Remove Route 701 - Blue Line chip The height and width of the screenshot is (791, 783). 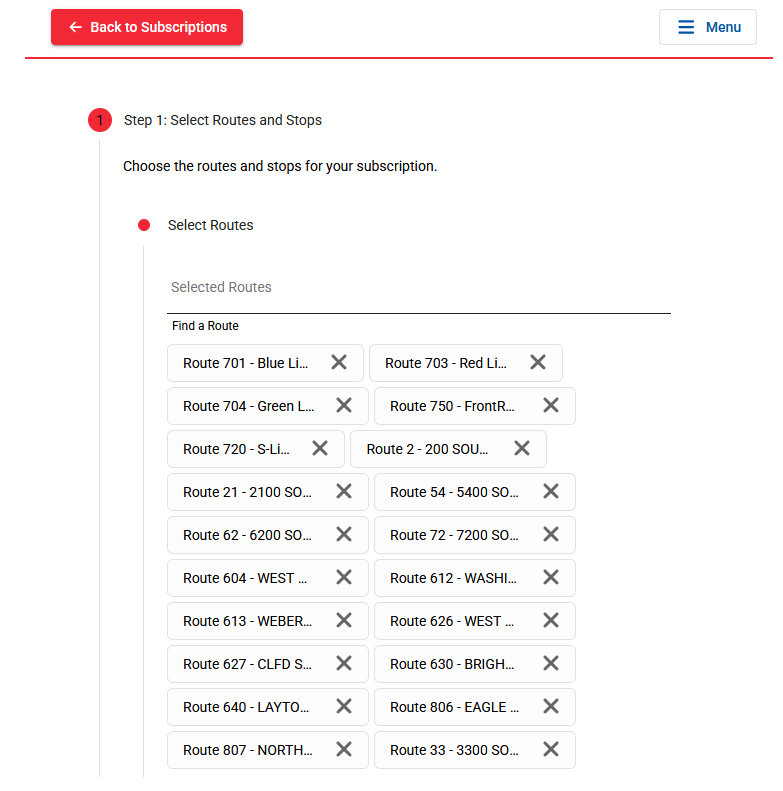tap(339, 362)
